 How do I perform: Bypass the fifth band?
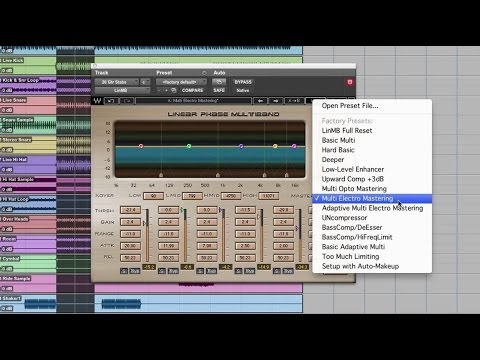pos(288,271)
